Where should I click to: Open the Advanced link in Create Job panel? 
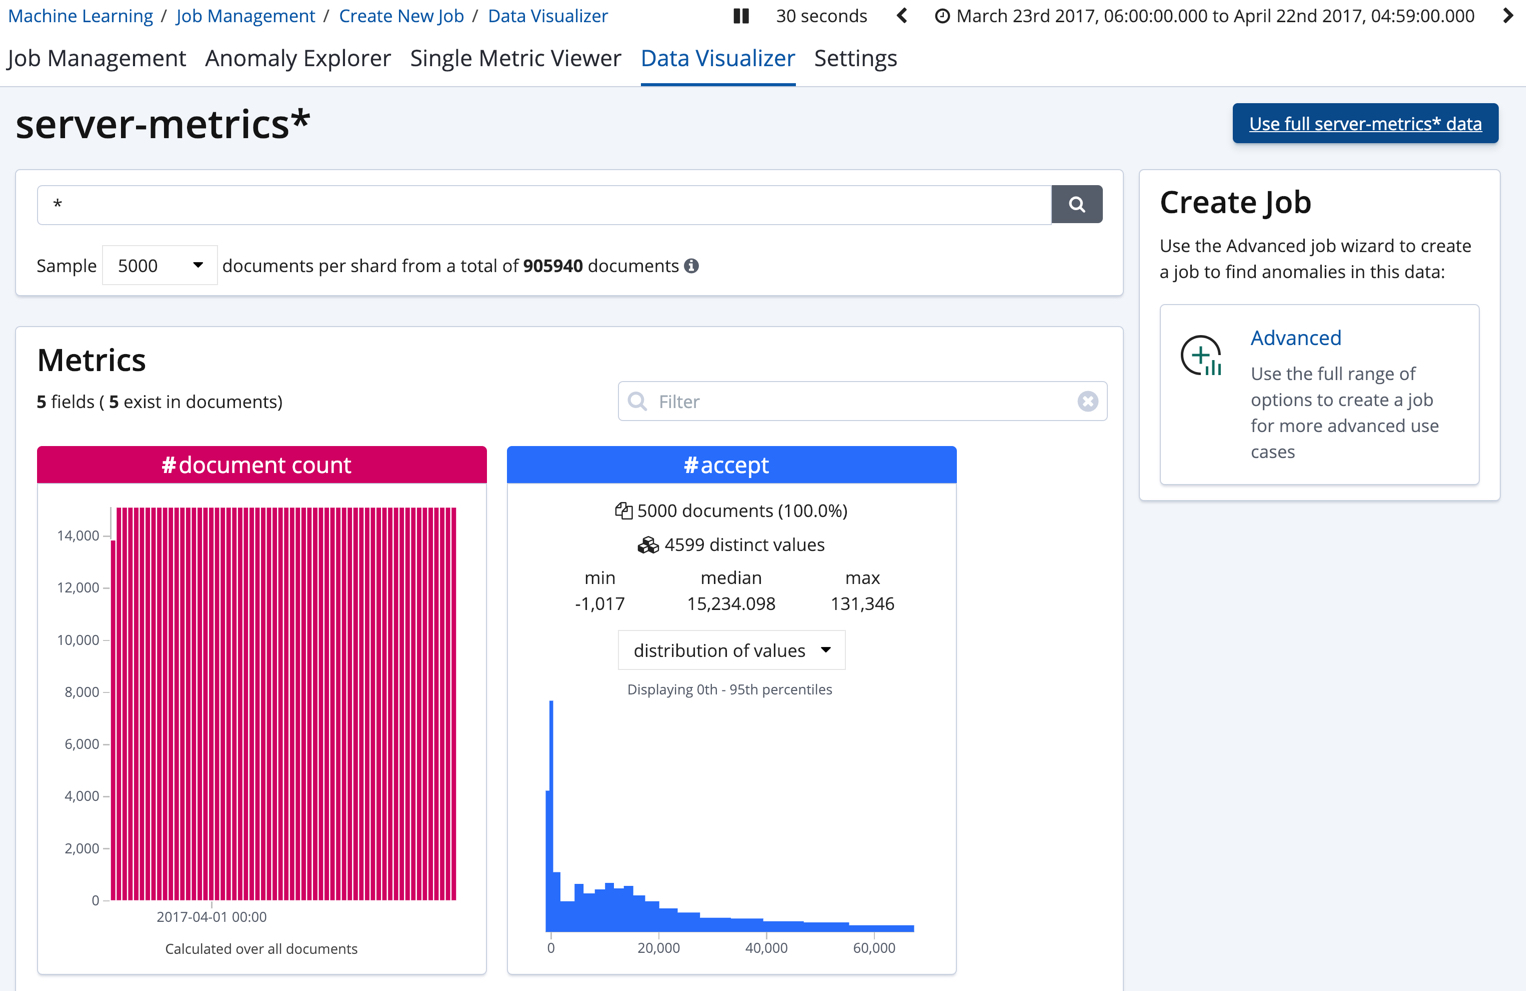(x=1296, y=338)
